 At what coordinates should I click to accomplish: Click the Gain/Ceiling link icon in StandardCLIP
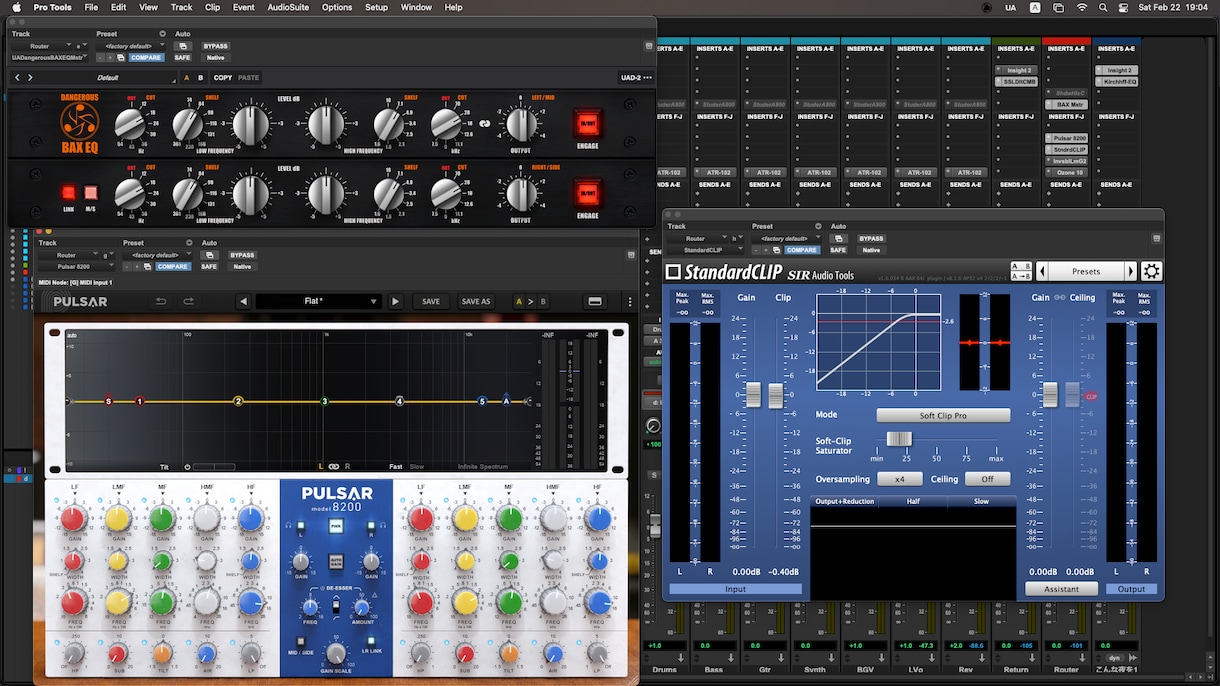tap(1061, 297)
